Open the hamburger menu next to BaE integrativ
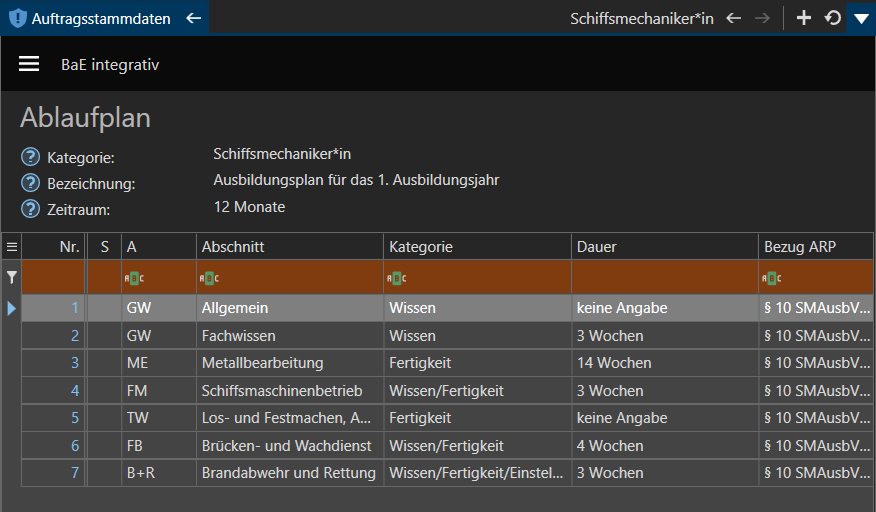The image size is (876, 512). 29,64
